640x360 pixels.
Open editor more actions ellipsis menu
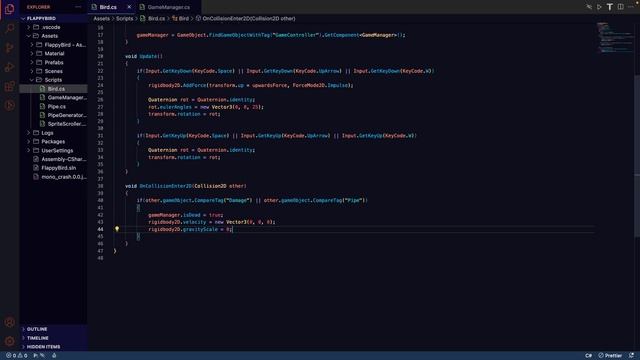pos(631,7)
